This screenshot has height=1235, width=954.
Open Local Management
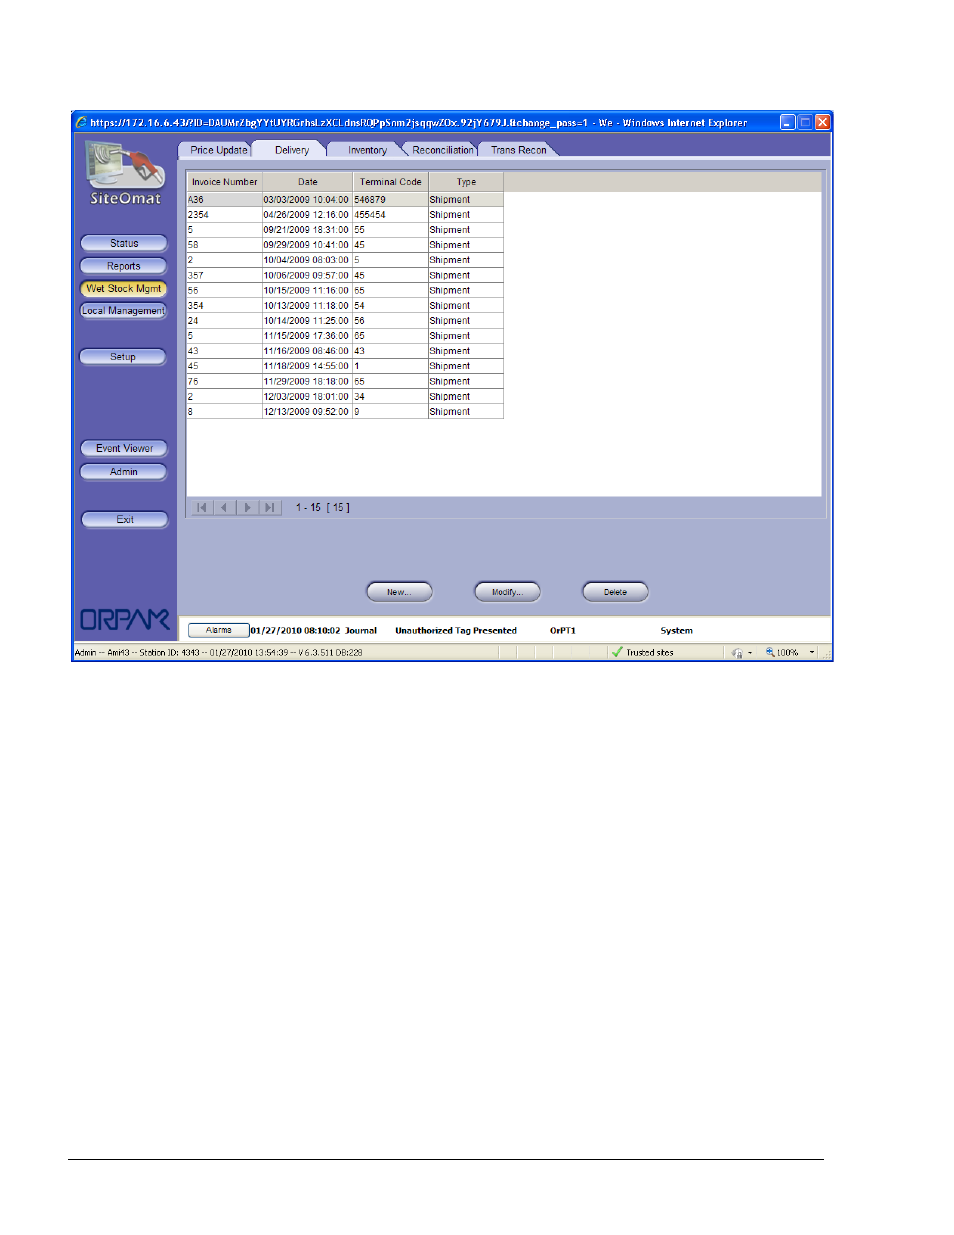124,311
